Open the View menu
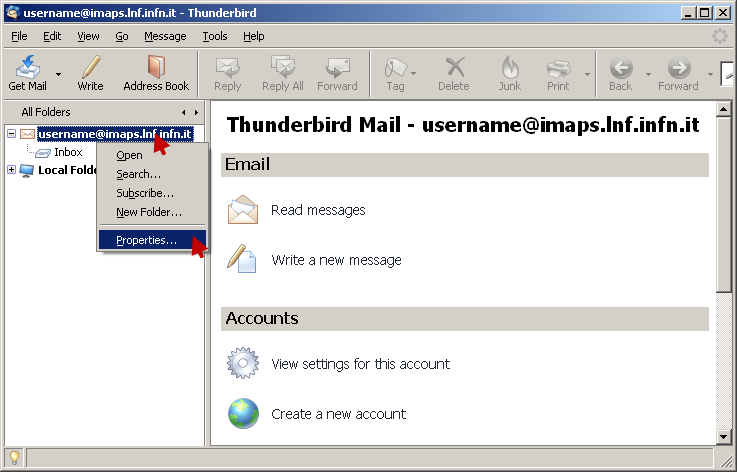 88,36
